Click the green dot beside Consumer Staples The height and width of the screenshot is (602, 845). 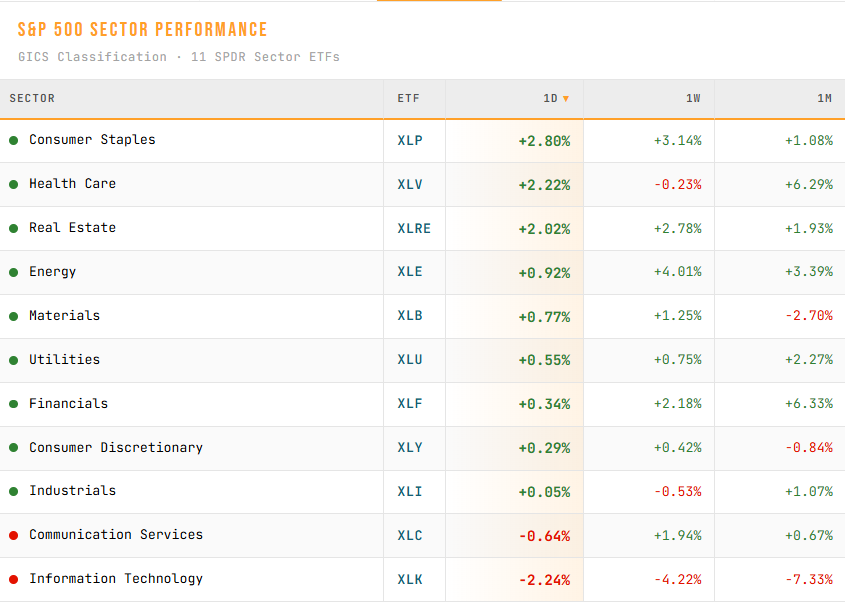click(13, 141)
